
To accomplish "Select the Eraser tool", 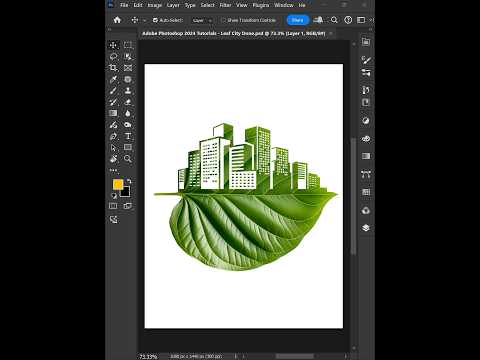I will tap(128, 102).
